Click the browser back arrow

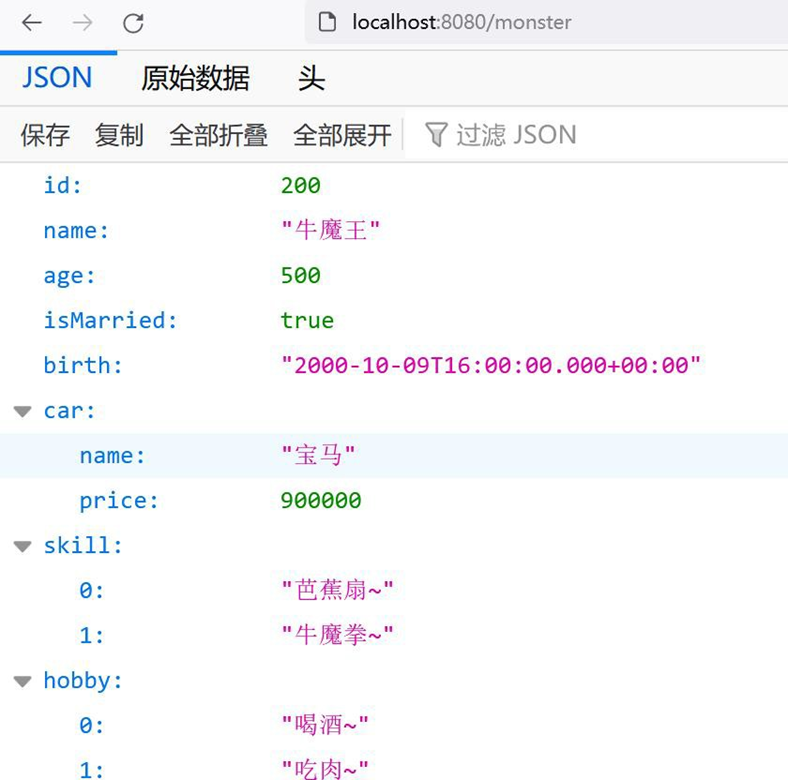point(32,23)
